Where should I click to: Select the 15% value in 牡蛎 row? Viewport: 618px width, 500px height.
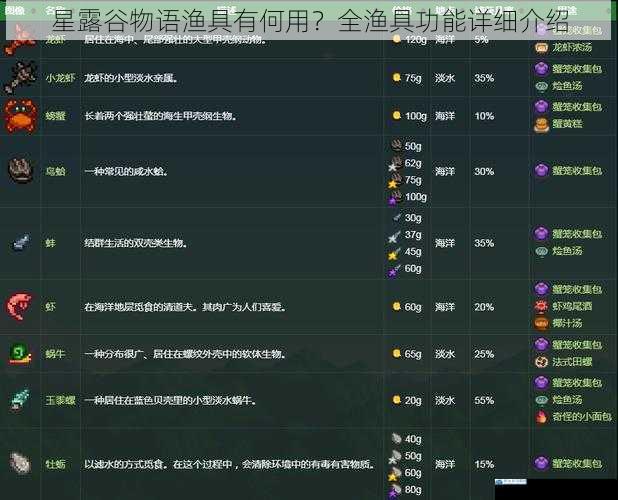(x=484, y=464)
